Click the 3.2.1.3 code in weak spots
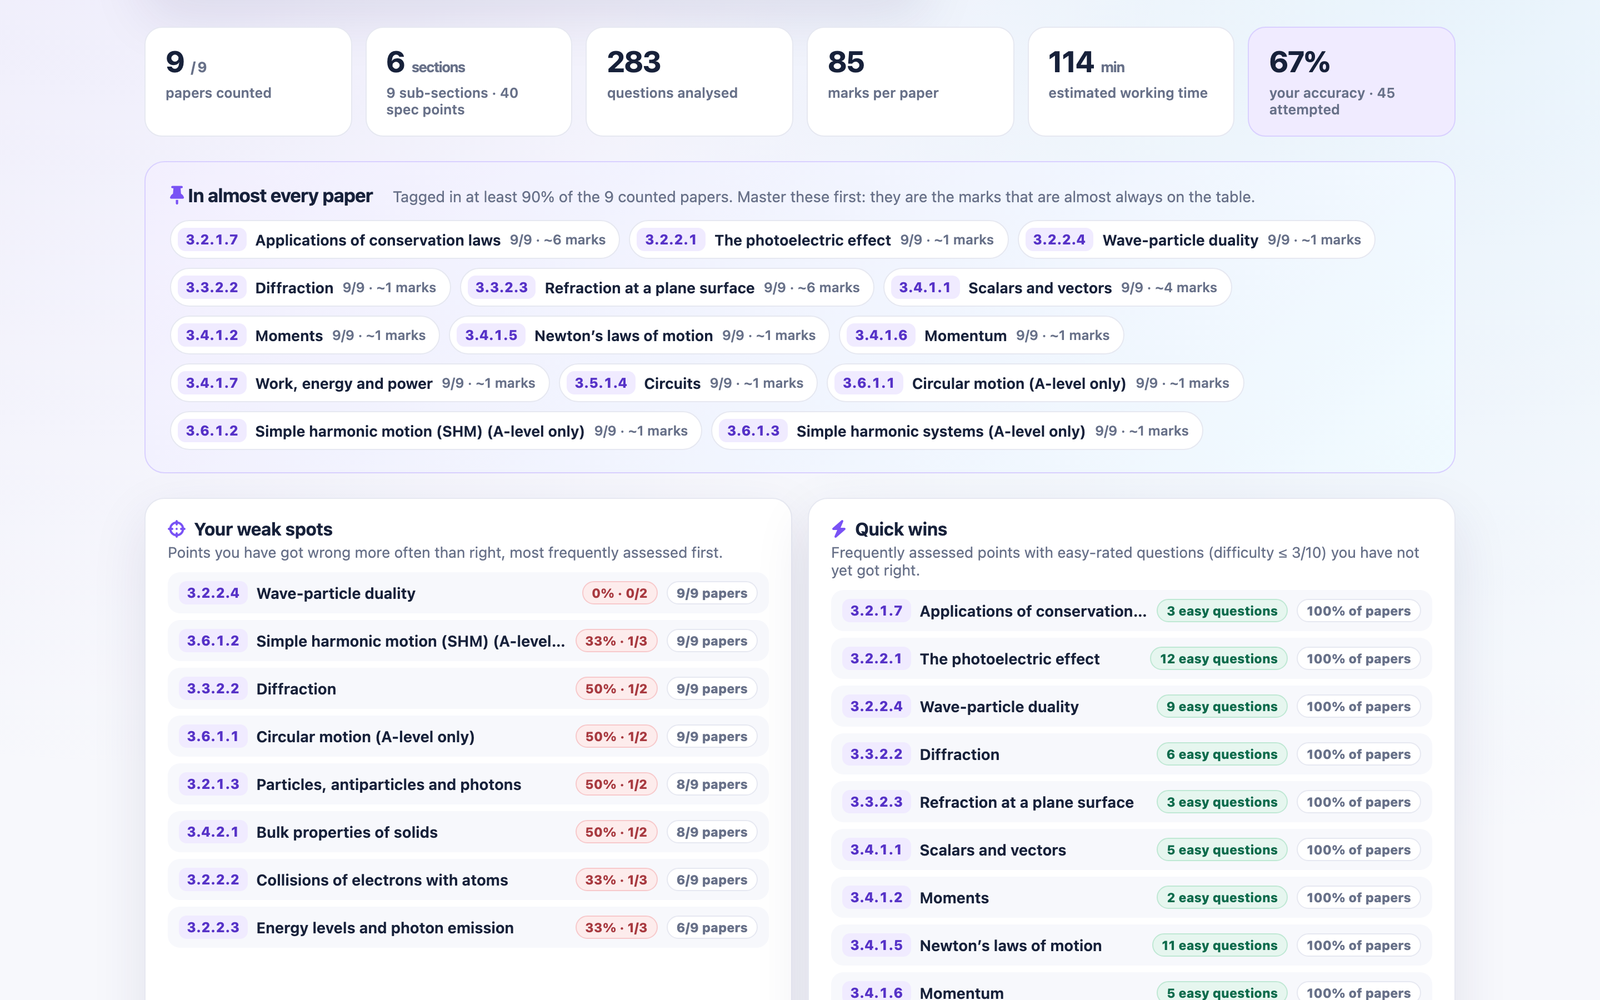Image resolution: width=1600 pixels, height=1000 pixels. tap(213, 785)
